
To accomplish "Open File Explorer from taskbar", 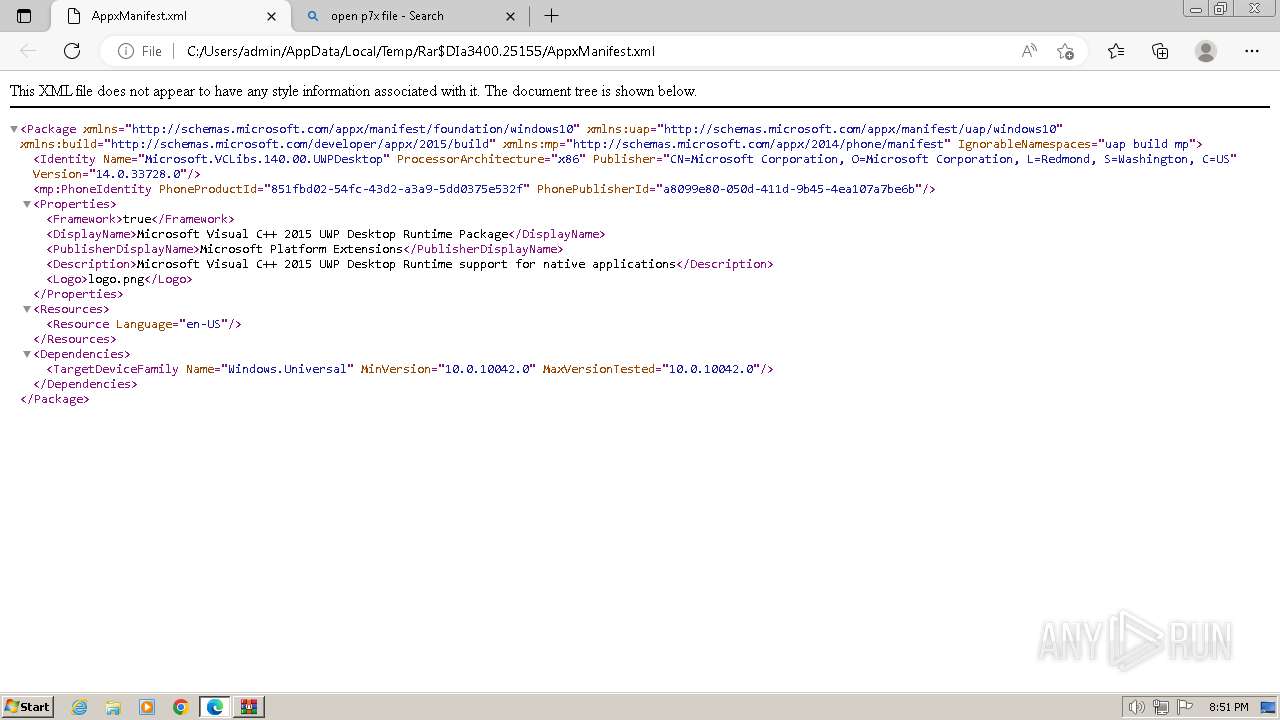I will (113, 707).
